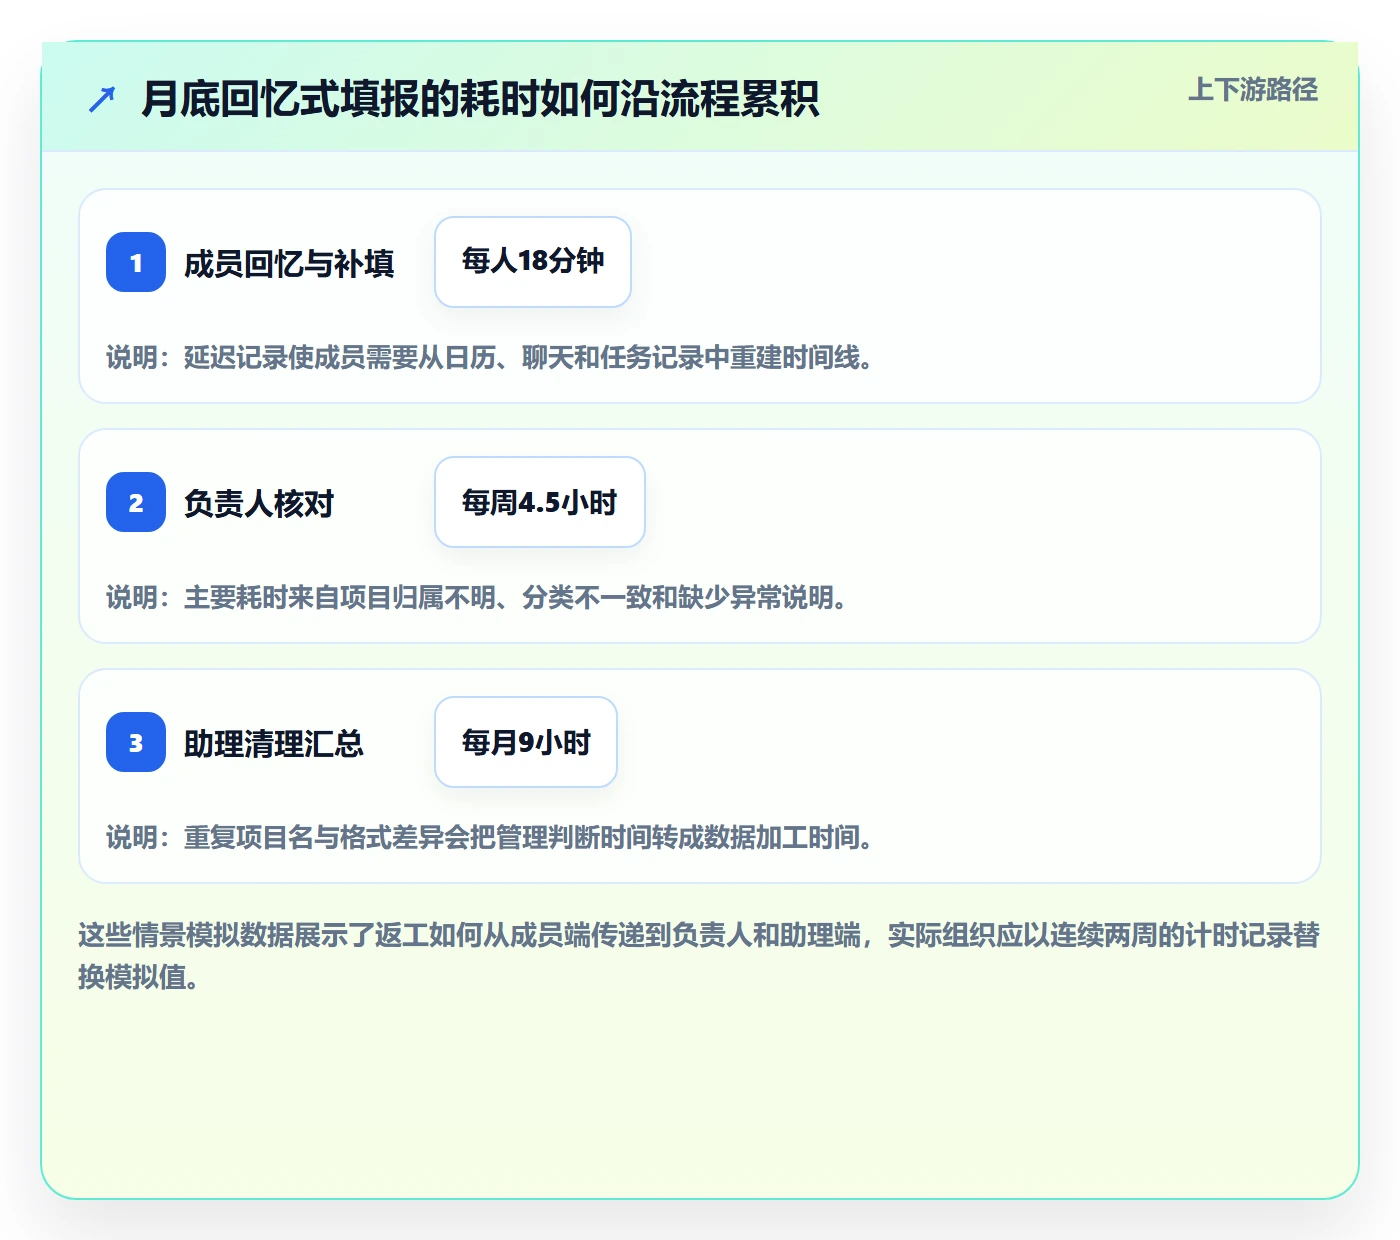This screenshot has height=1240, width=1400.
Task: Click the 上下游路径 label in header
Action: (1253, 90)
